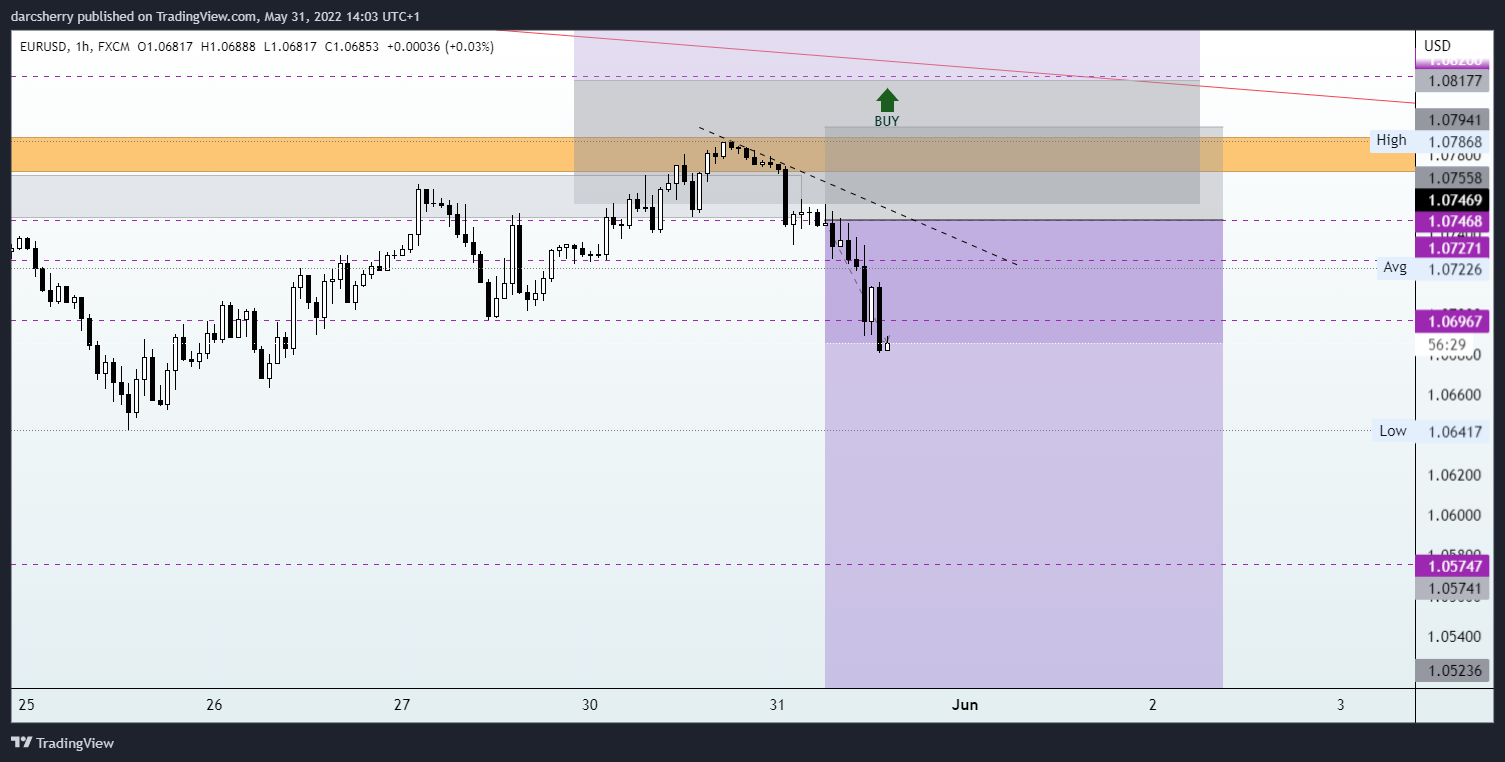1505x762 pixels.
Task: Select the gray 1.05236 price label
Action: pyautogui.click(x=1455, y=670)
